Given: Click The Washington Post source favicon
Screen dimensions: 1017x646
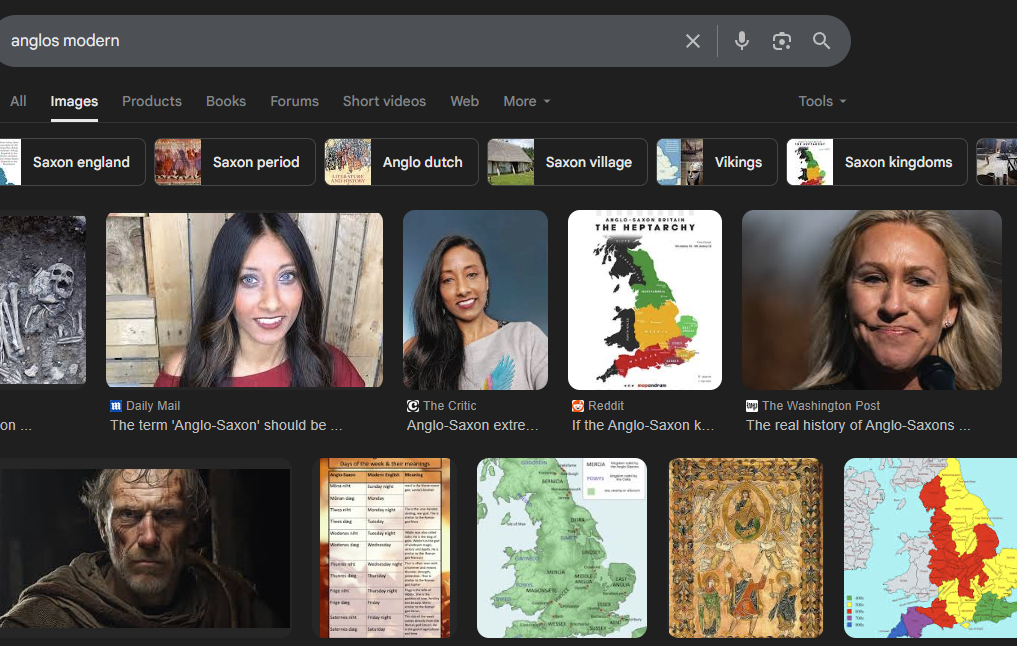Looking at the screenshot, I should 752,406.
